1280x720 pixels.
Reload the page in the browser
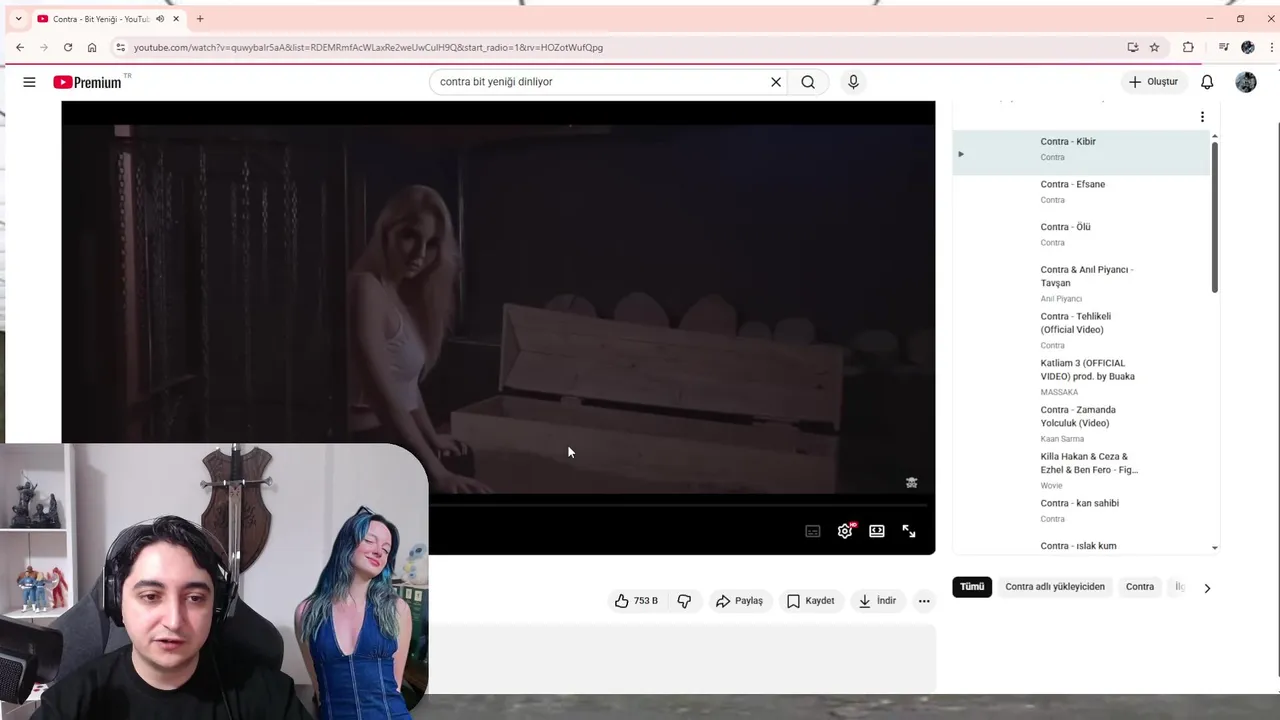(x=68, y=47)
